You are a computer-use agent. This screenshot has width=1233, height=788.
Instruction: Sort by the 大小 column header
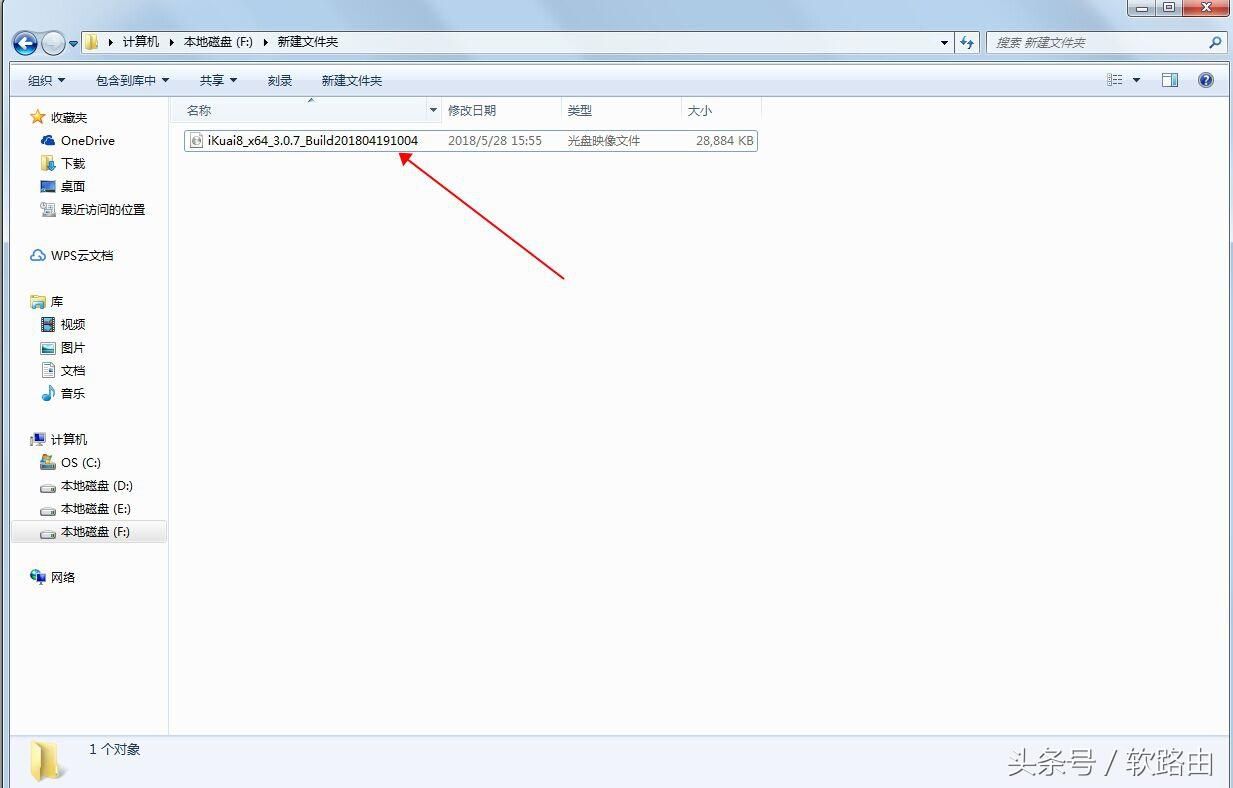(721, 110)
